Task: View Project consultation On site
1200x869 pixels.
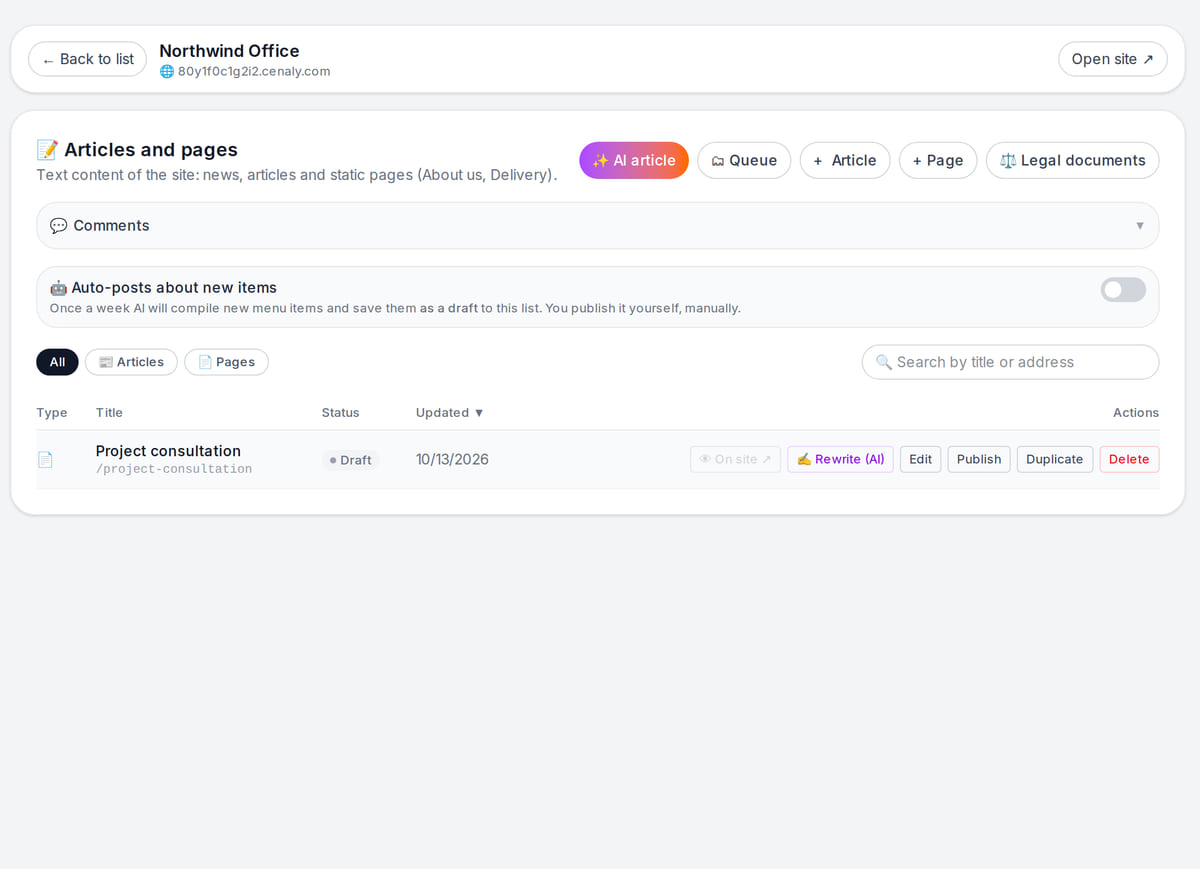Action: point(735,459)
